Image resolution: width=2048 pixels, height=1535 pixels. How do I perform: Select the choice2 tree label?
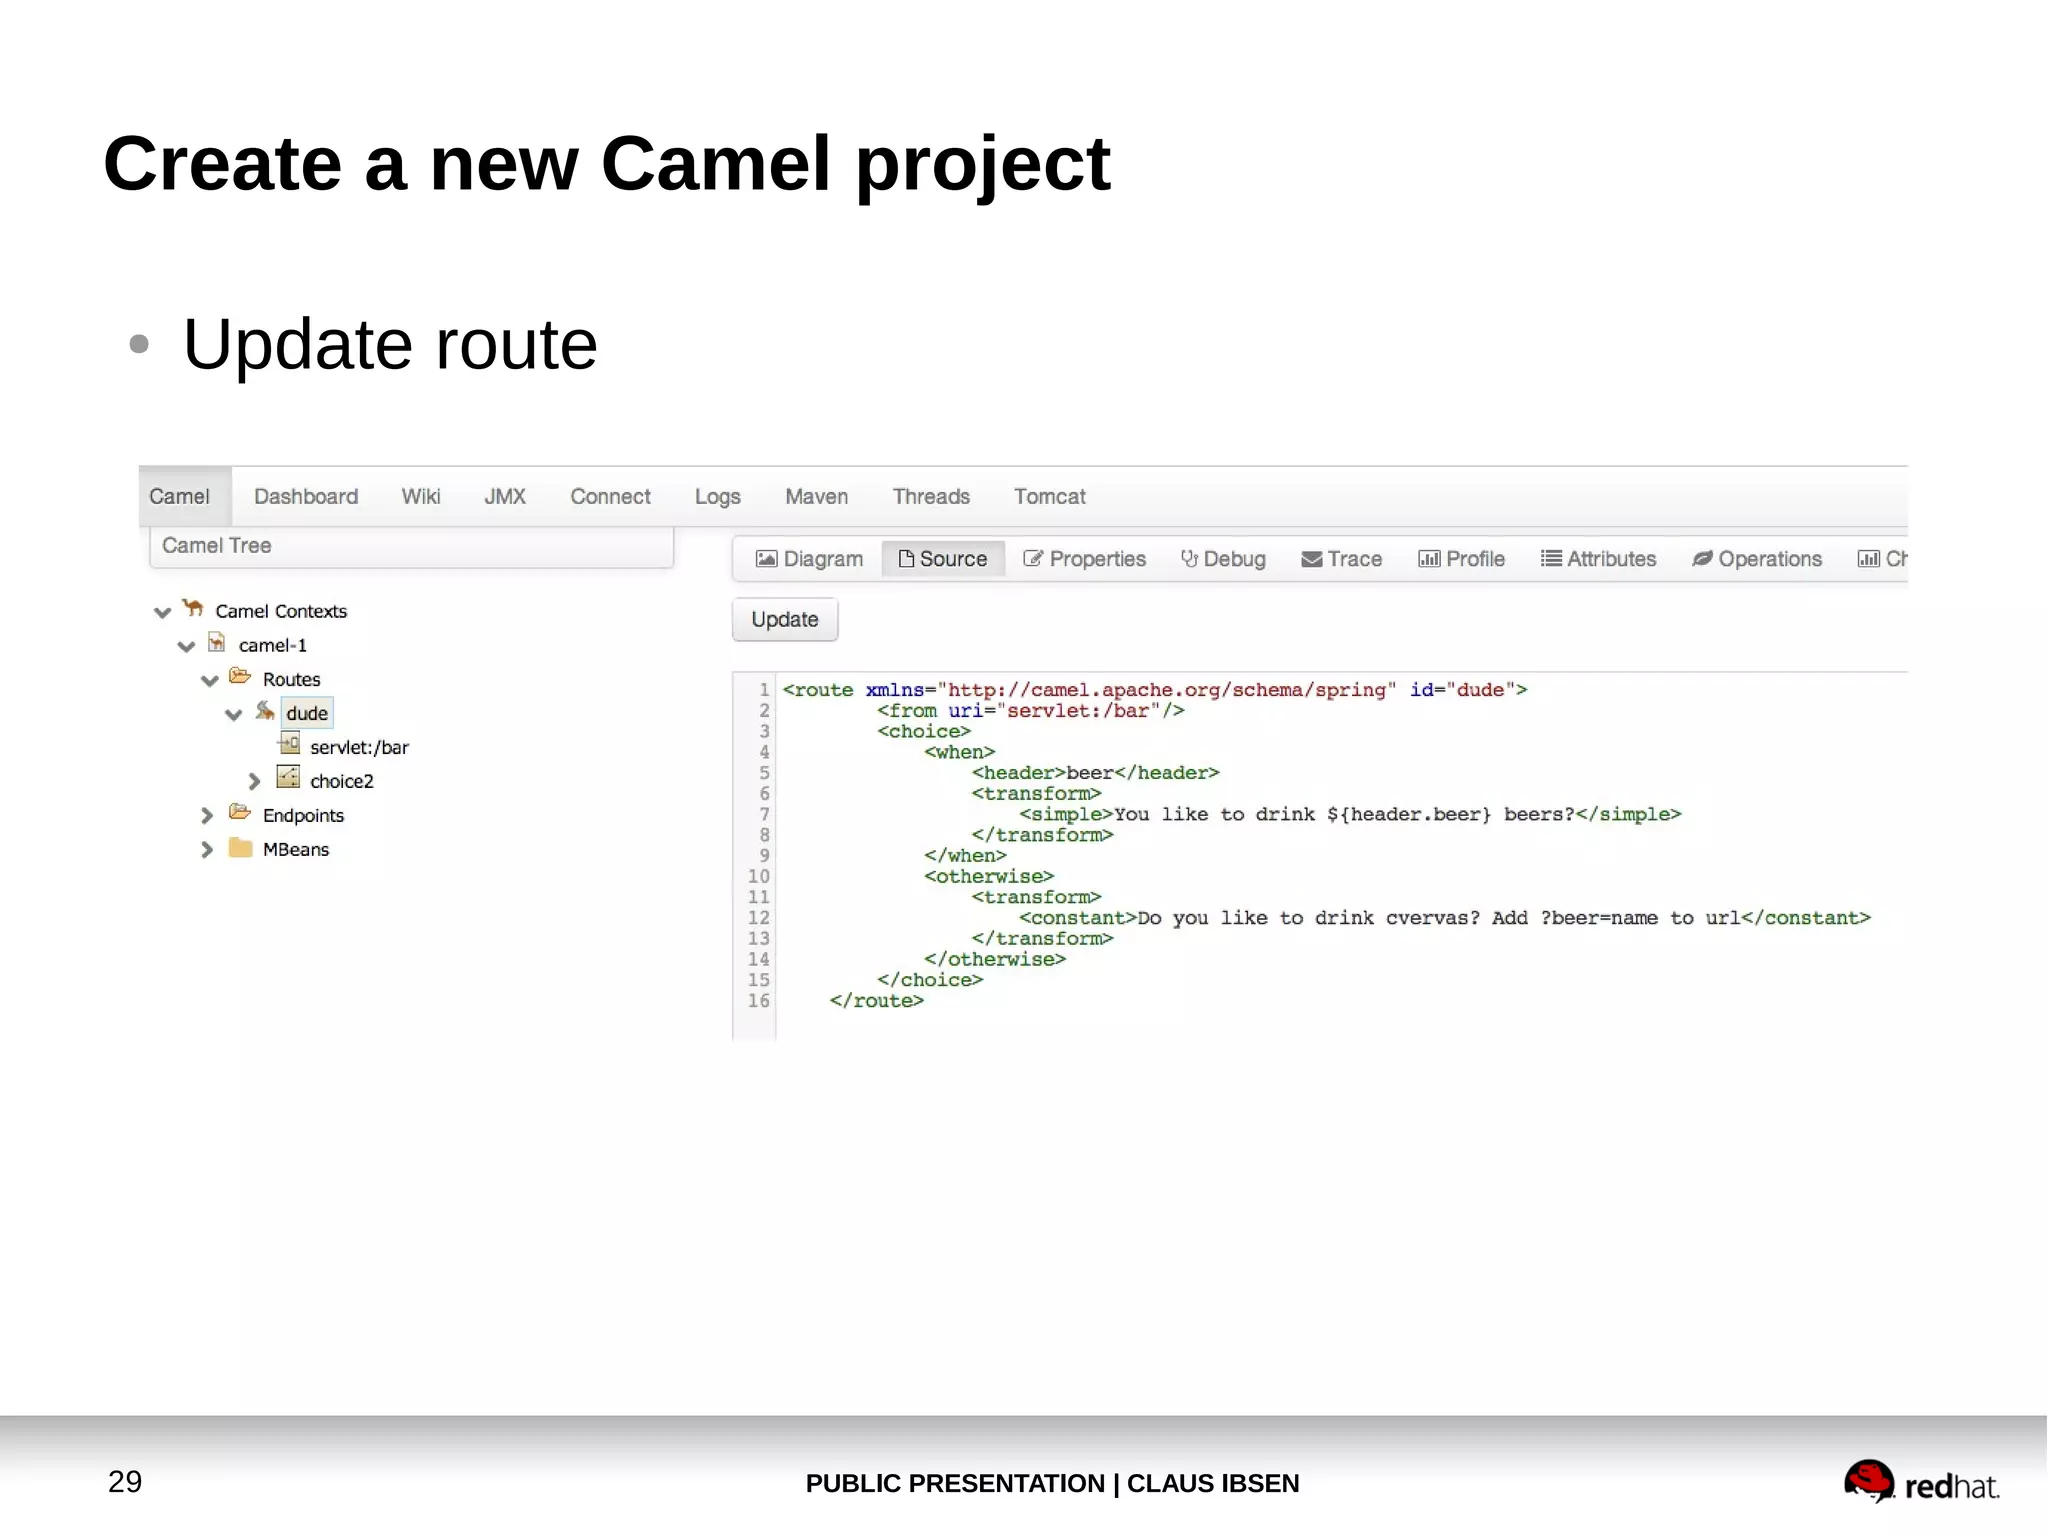point(342,781)
